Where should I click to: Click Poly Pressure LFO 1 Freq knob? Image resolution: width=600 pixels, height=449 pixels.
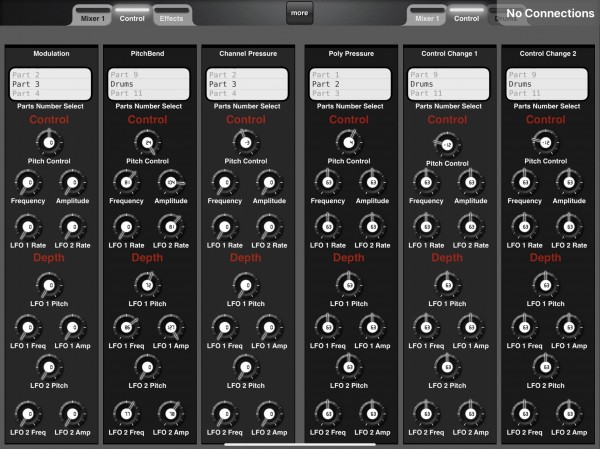[328, 327]
